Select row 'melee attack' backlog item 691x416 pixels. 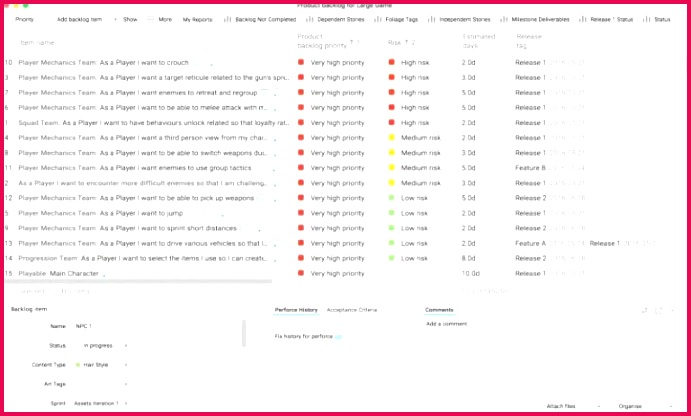pos(143,108)
